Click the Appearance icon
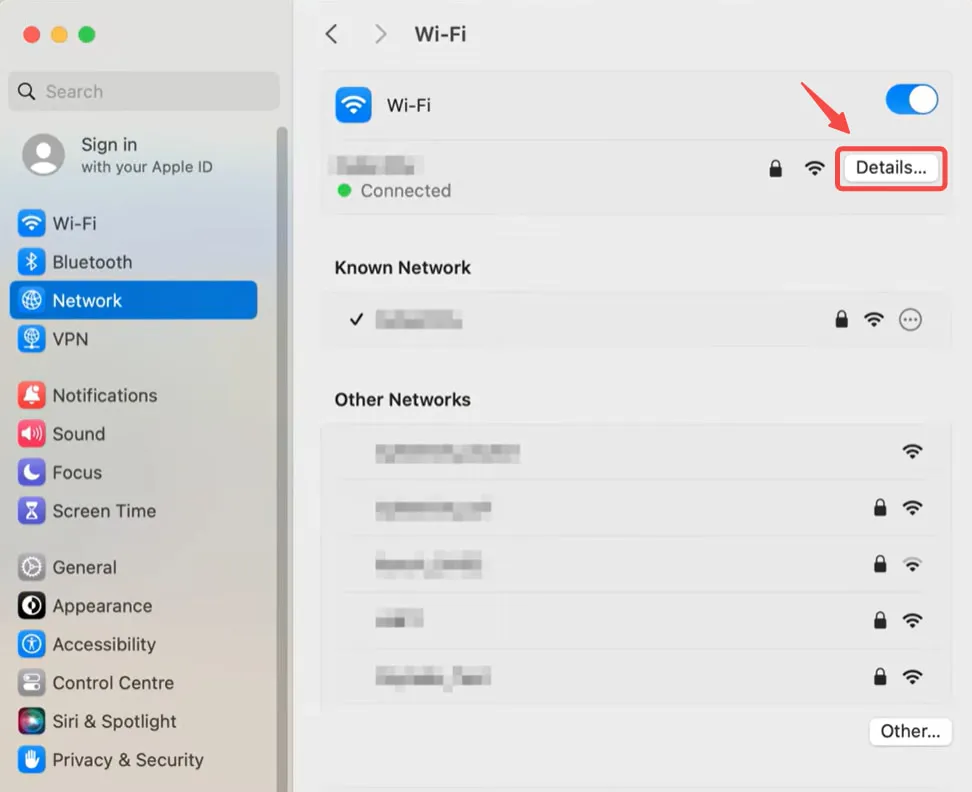The height and width of the screenshot is (792, 972). pos(31,605)
